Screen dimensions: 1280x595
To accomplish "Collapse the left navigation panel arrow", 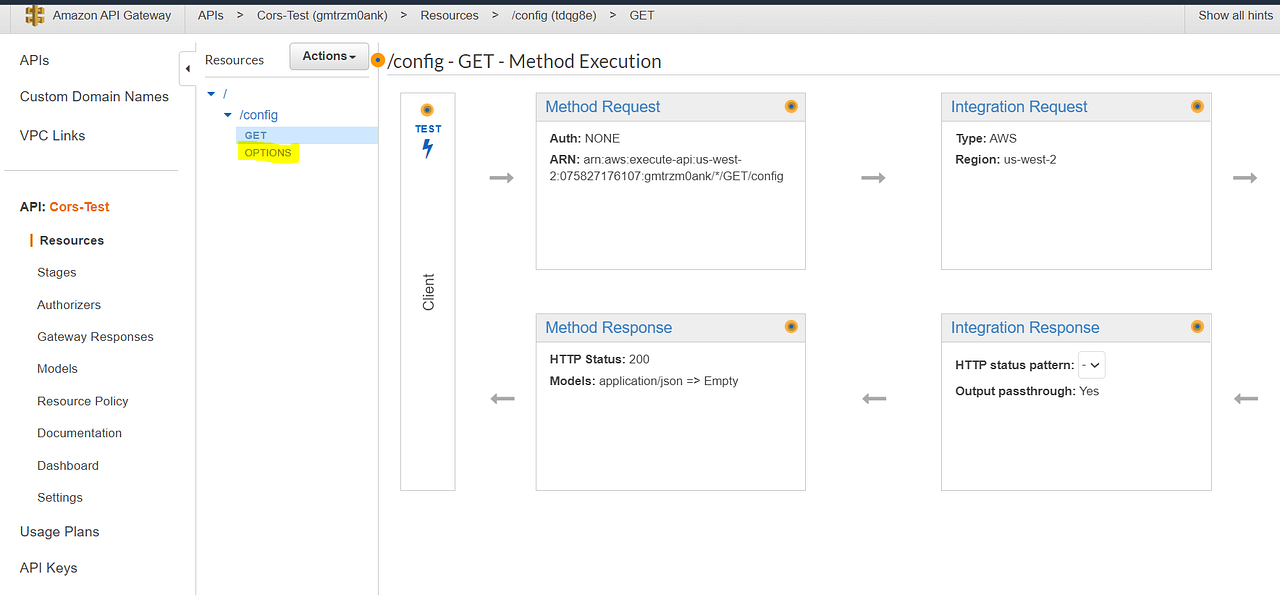I will click(188, 69).
